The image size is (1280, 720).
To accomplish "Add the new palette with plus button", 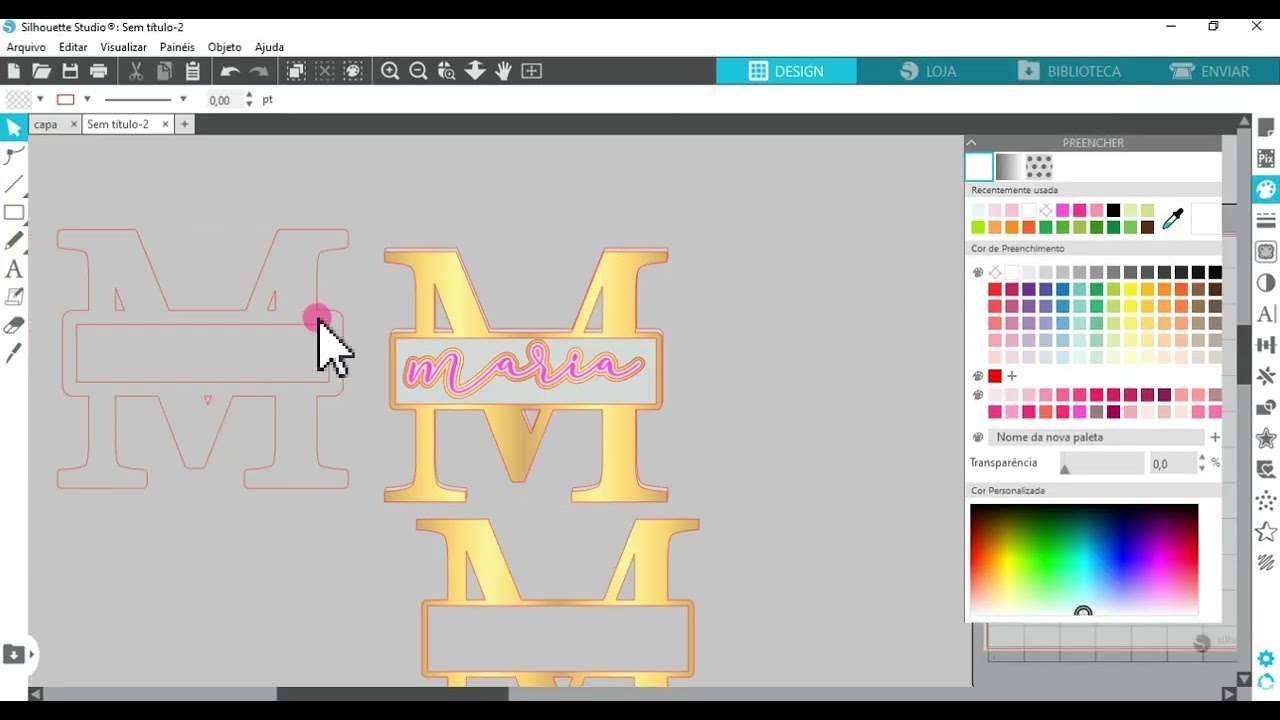I will click(1215, 437).
